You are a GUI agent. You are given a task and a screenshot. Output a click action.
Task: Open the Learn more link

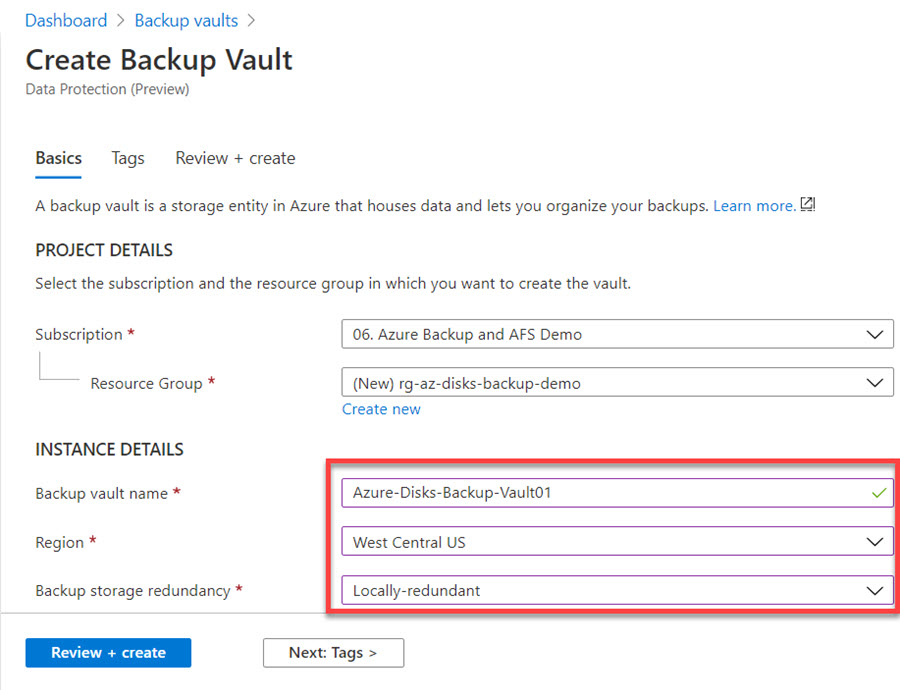[x=754, y=206]
